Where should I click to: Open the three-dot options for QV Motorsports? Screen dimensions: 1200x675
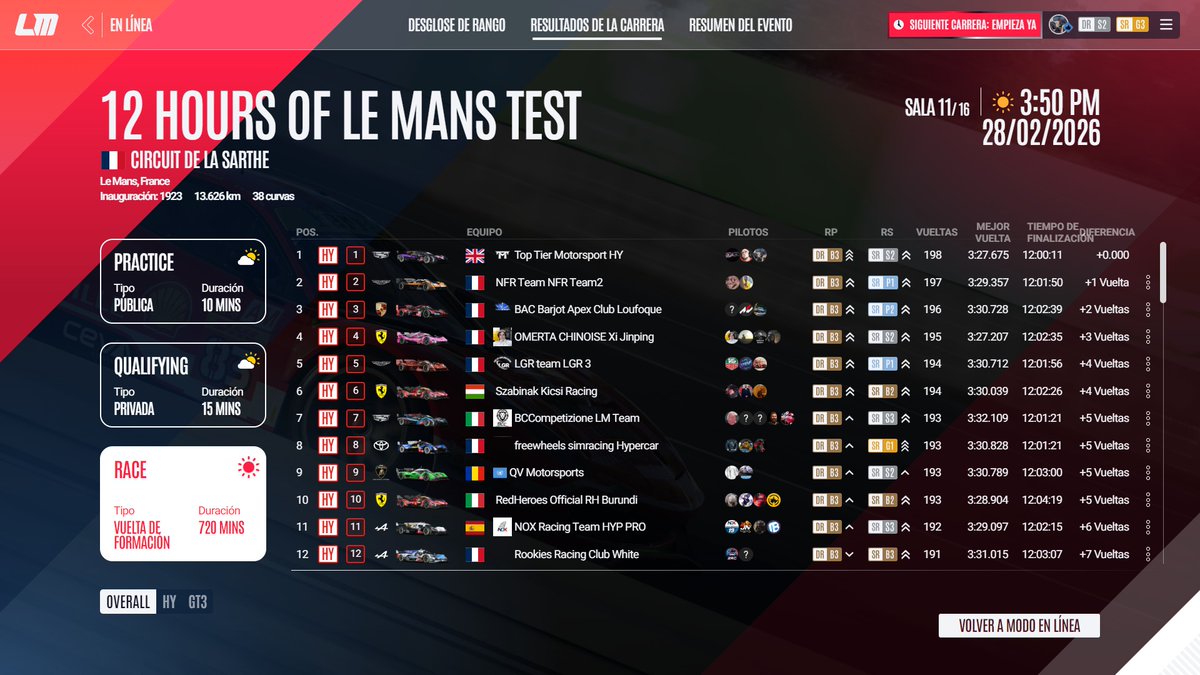(1148, 472)
